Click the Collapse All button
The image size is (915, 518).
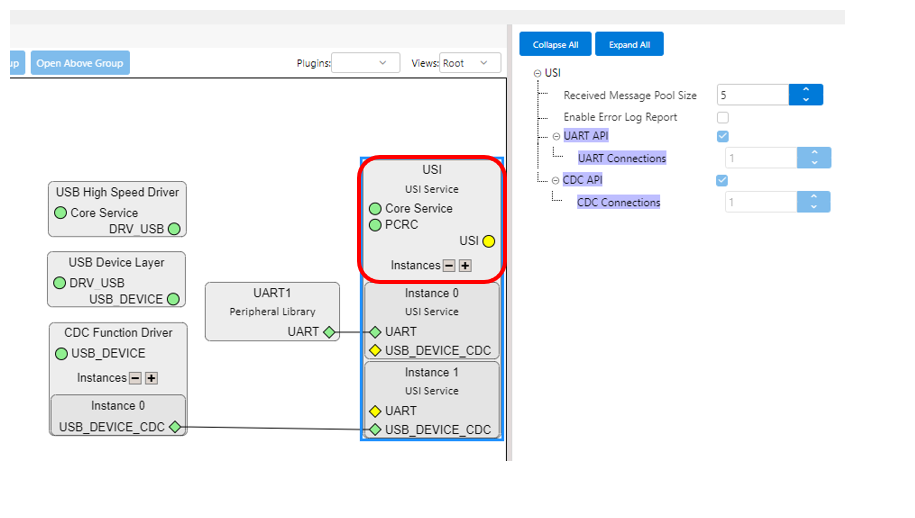click(x=555, y=45)
